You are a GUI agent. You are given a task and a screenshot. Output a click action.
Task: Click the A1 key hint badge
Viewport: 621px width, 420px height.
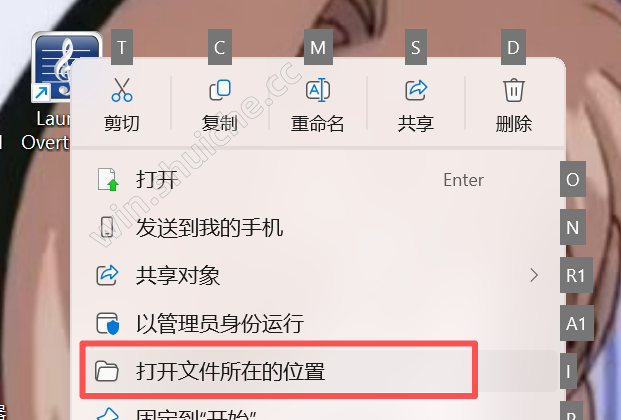coord(577,323)
